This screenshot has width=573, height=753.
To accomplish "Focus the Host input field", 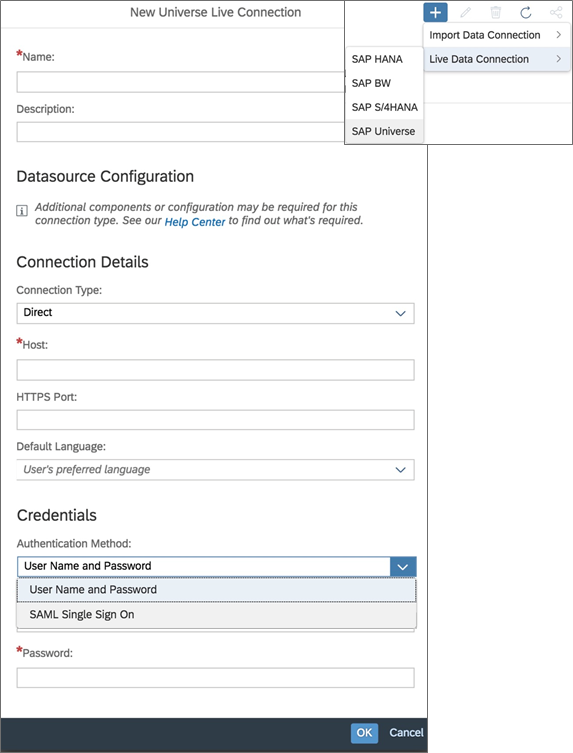I will [215, 370].
